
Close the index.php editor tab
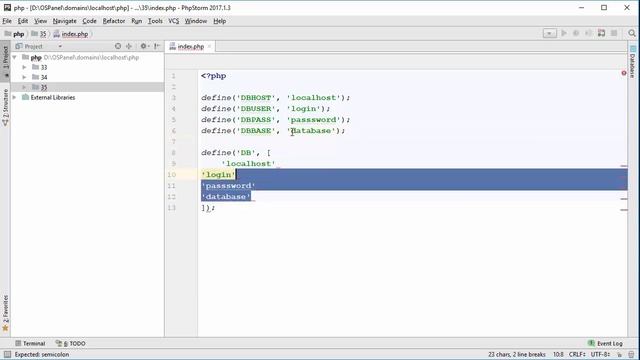[x=209, y=47]
